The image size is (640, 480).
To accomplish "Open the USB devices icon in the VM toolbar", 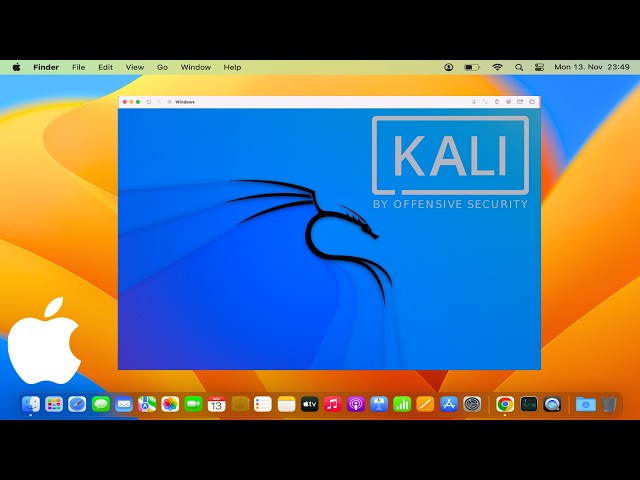I will tap(497, 102).
